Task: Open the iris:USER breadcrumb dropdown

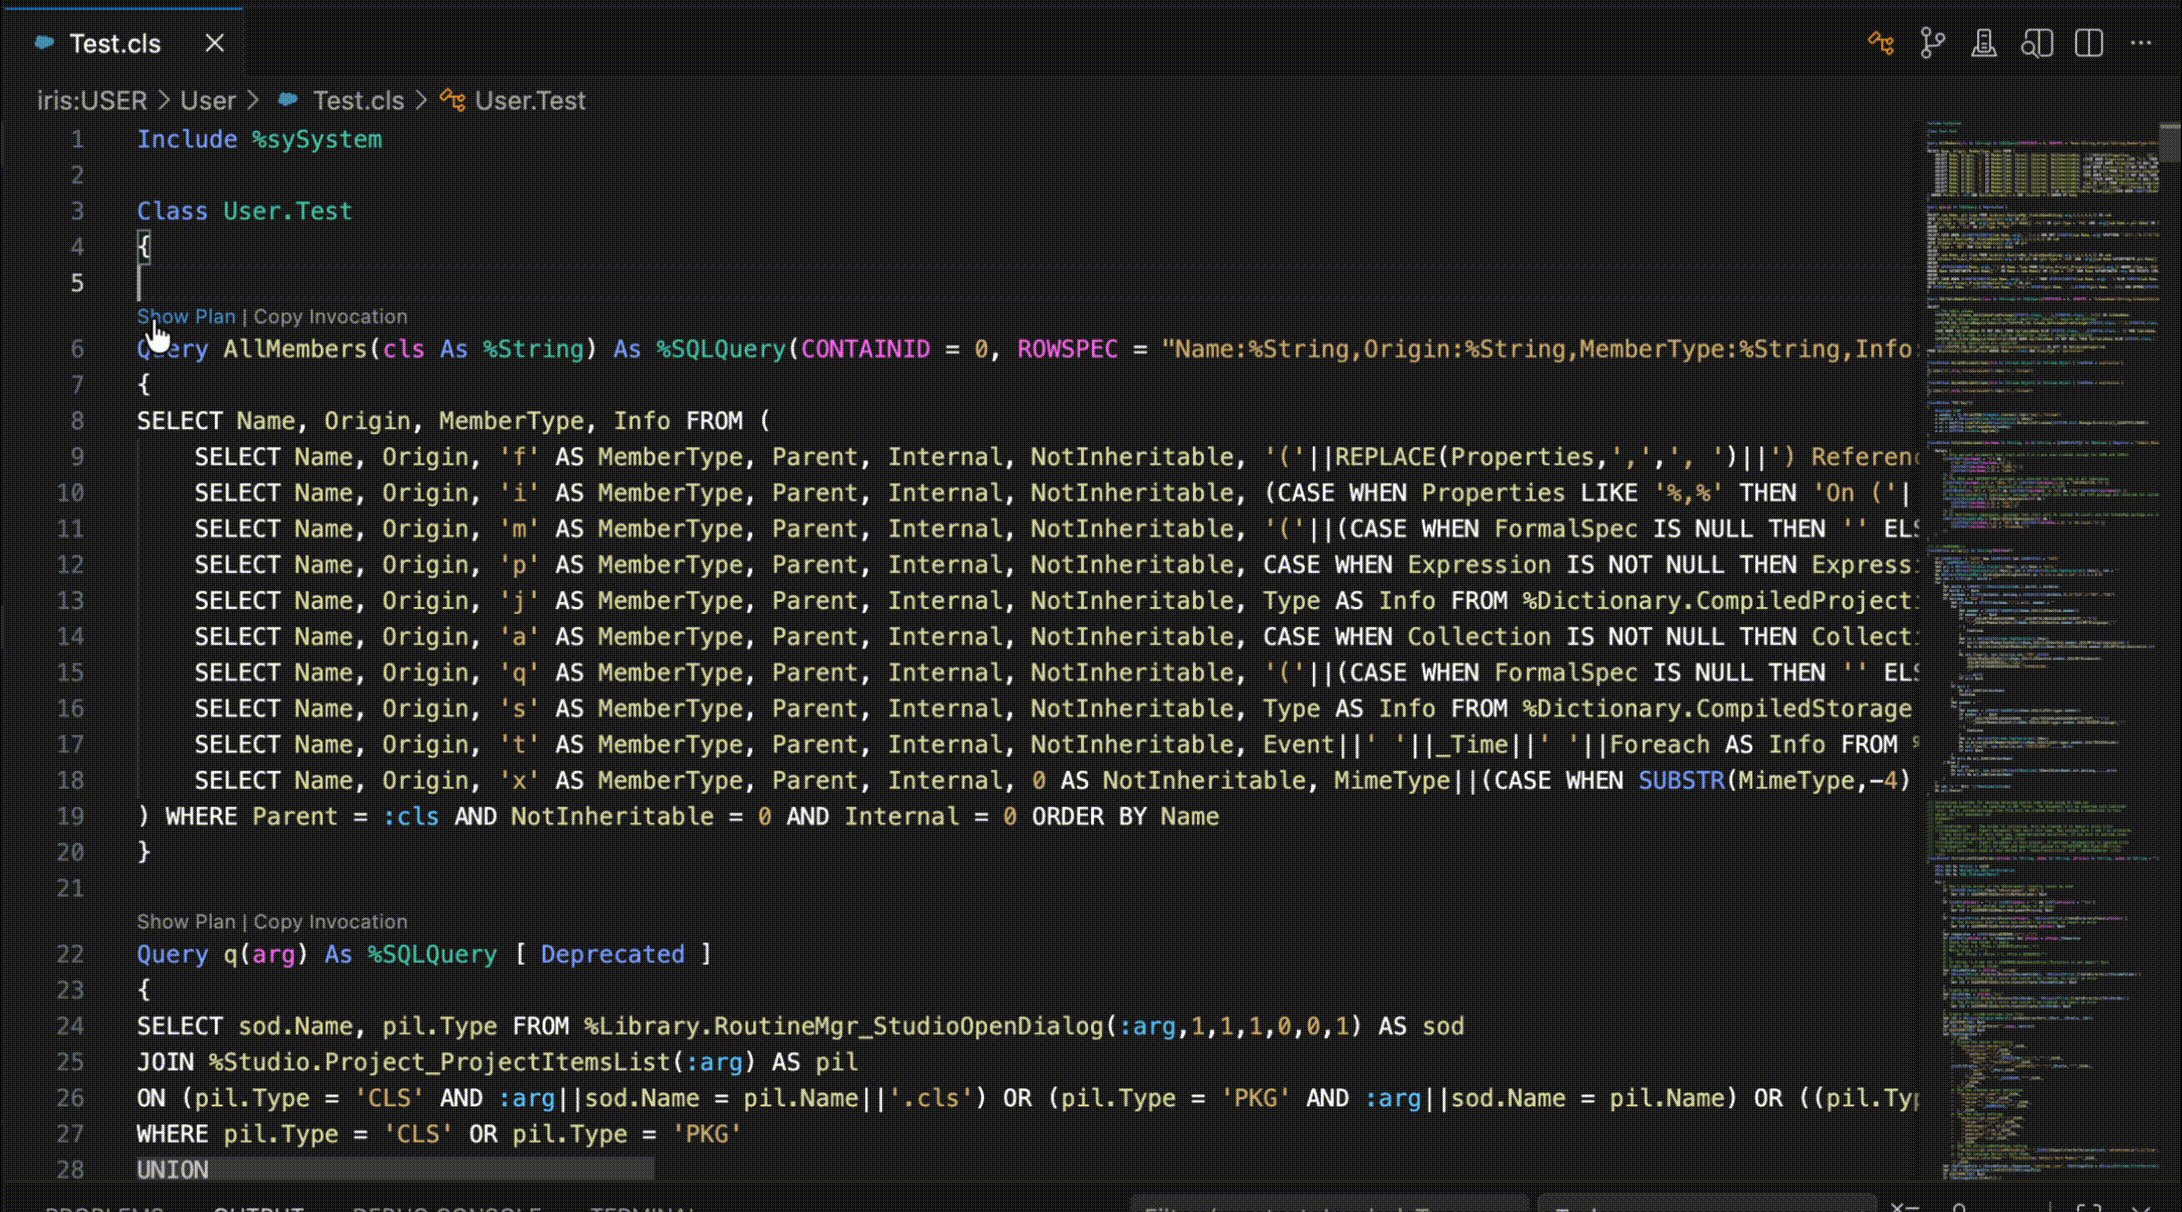Action: pyautogui.click(x=92, y=100)
